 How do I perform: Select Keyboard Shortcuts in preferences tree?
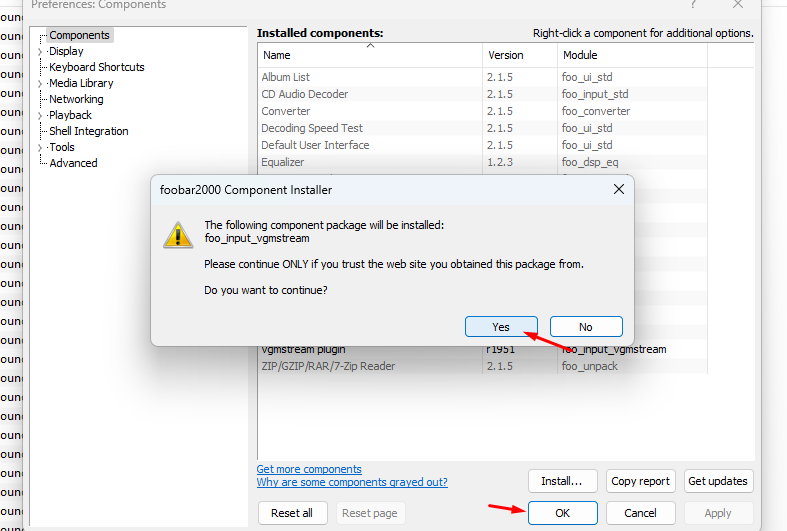[97, 67]
